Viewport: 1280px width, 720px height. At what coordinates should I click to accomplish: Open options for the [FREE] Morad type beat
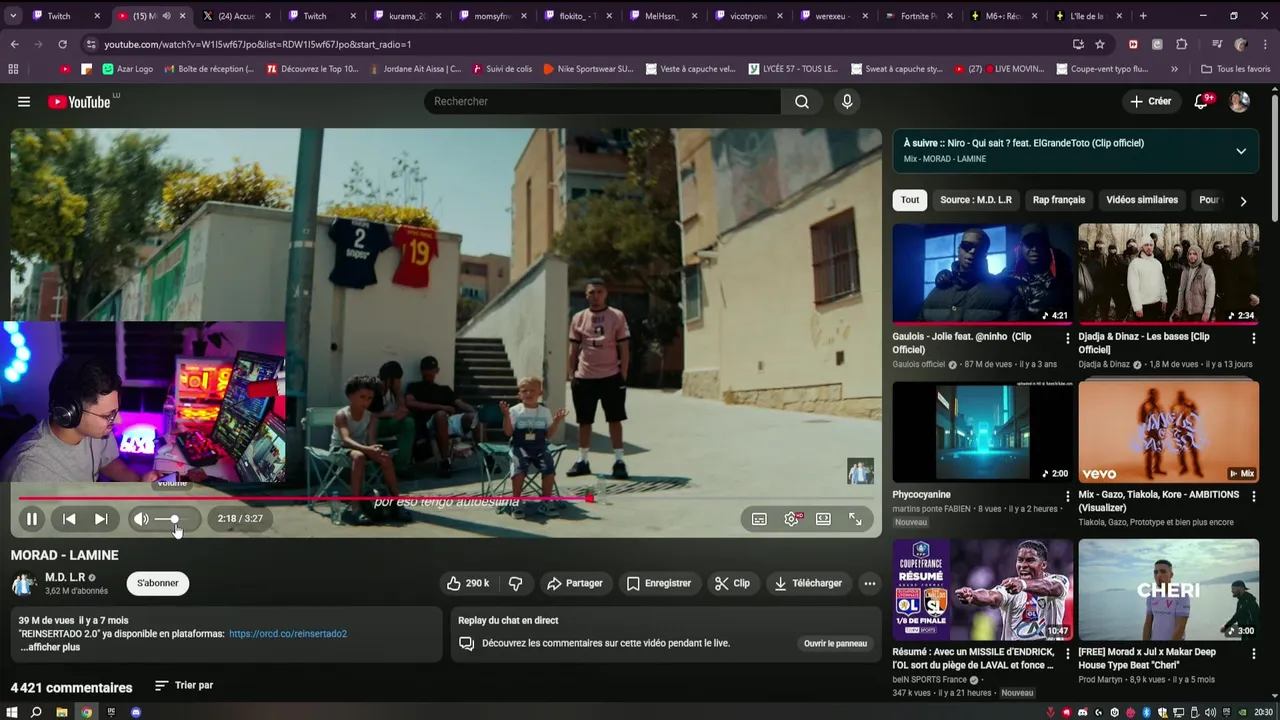[x=1254, y=654]
